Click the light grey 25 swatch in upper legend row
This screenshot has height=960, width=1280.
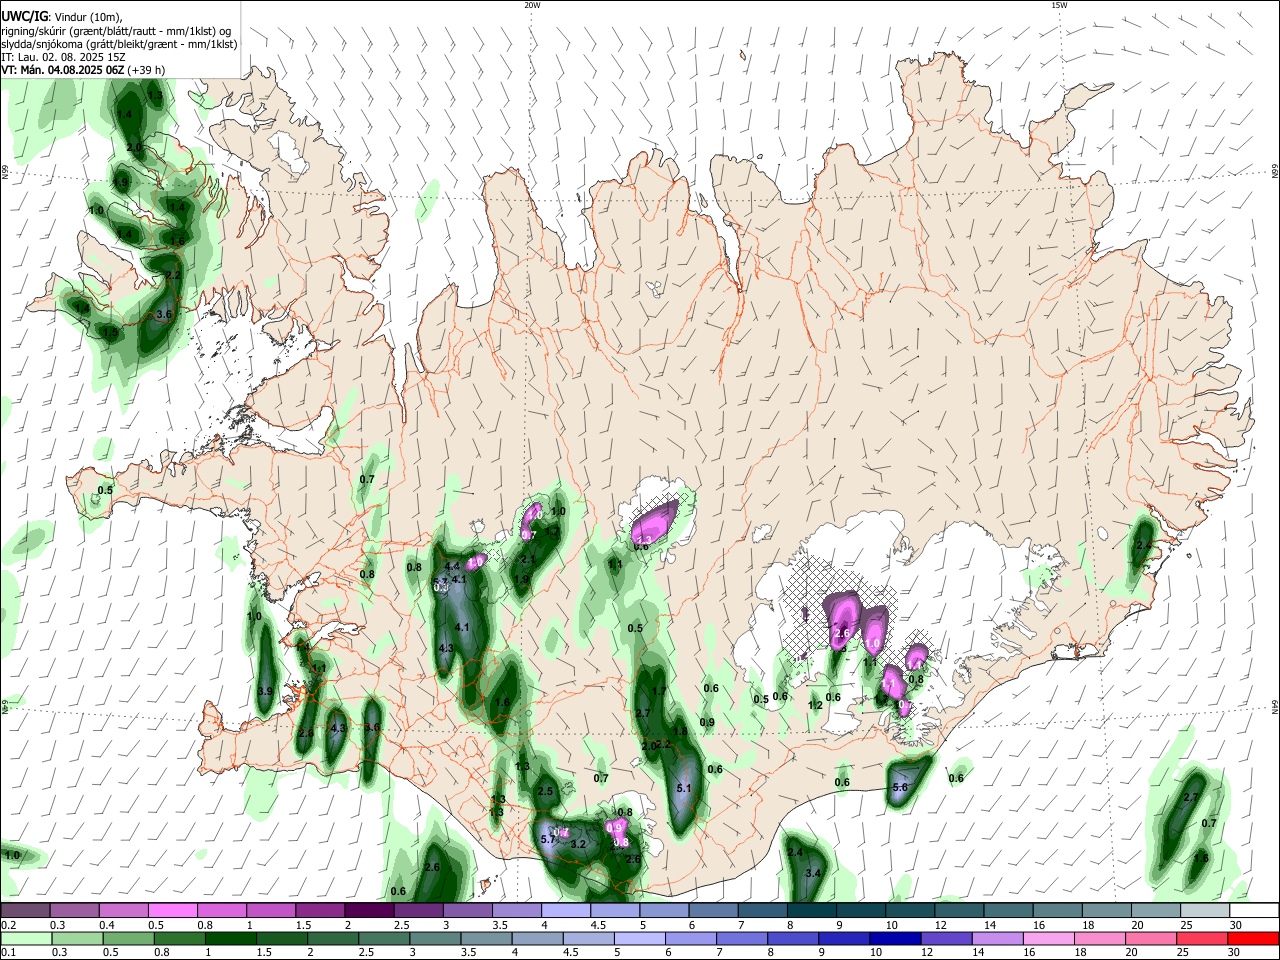tap(1205, 910)
